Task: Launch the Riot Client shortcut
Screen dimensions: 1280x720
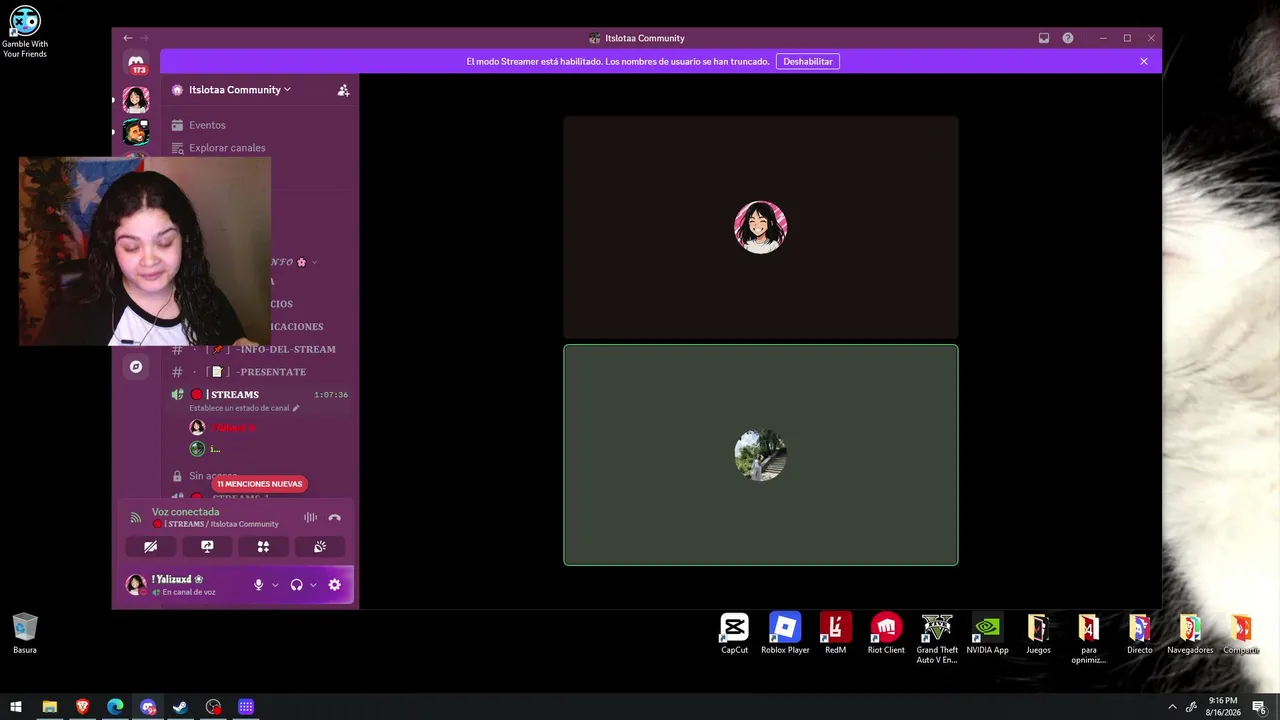Action: click(x=886, y=634)
